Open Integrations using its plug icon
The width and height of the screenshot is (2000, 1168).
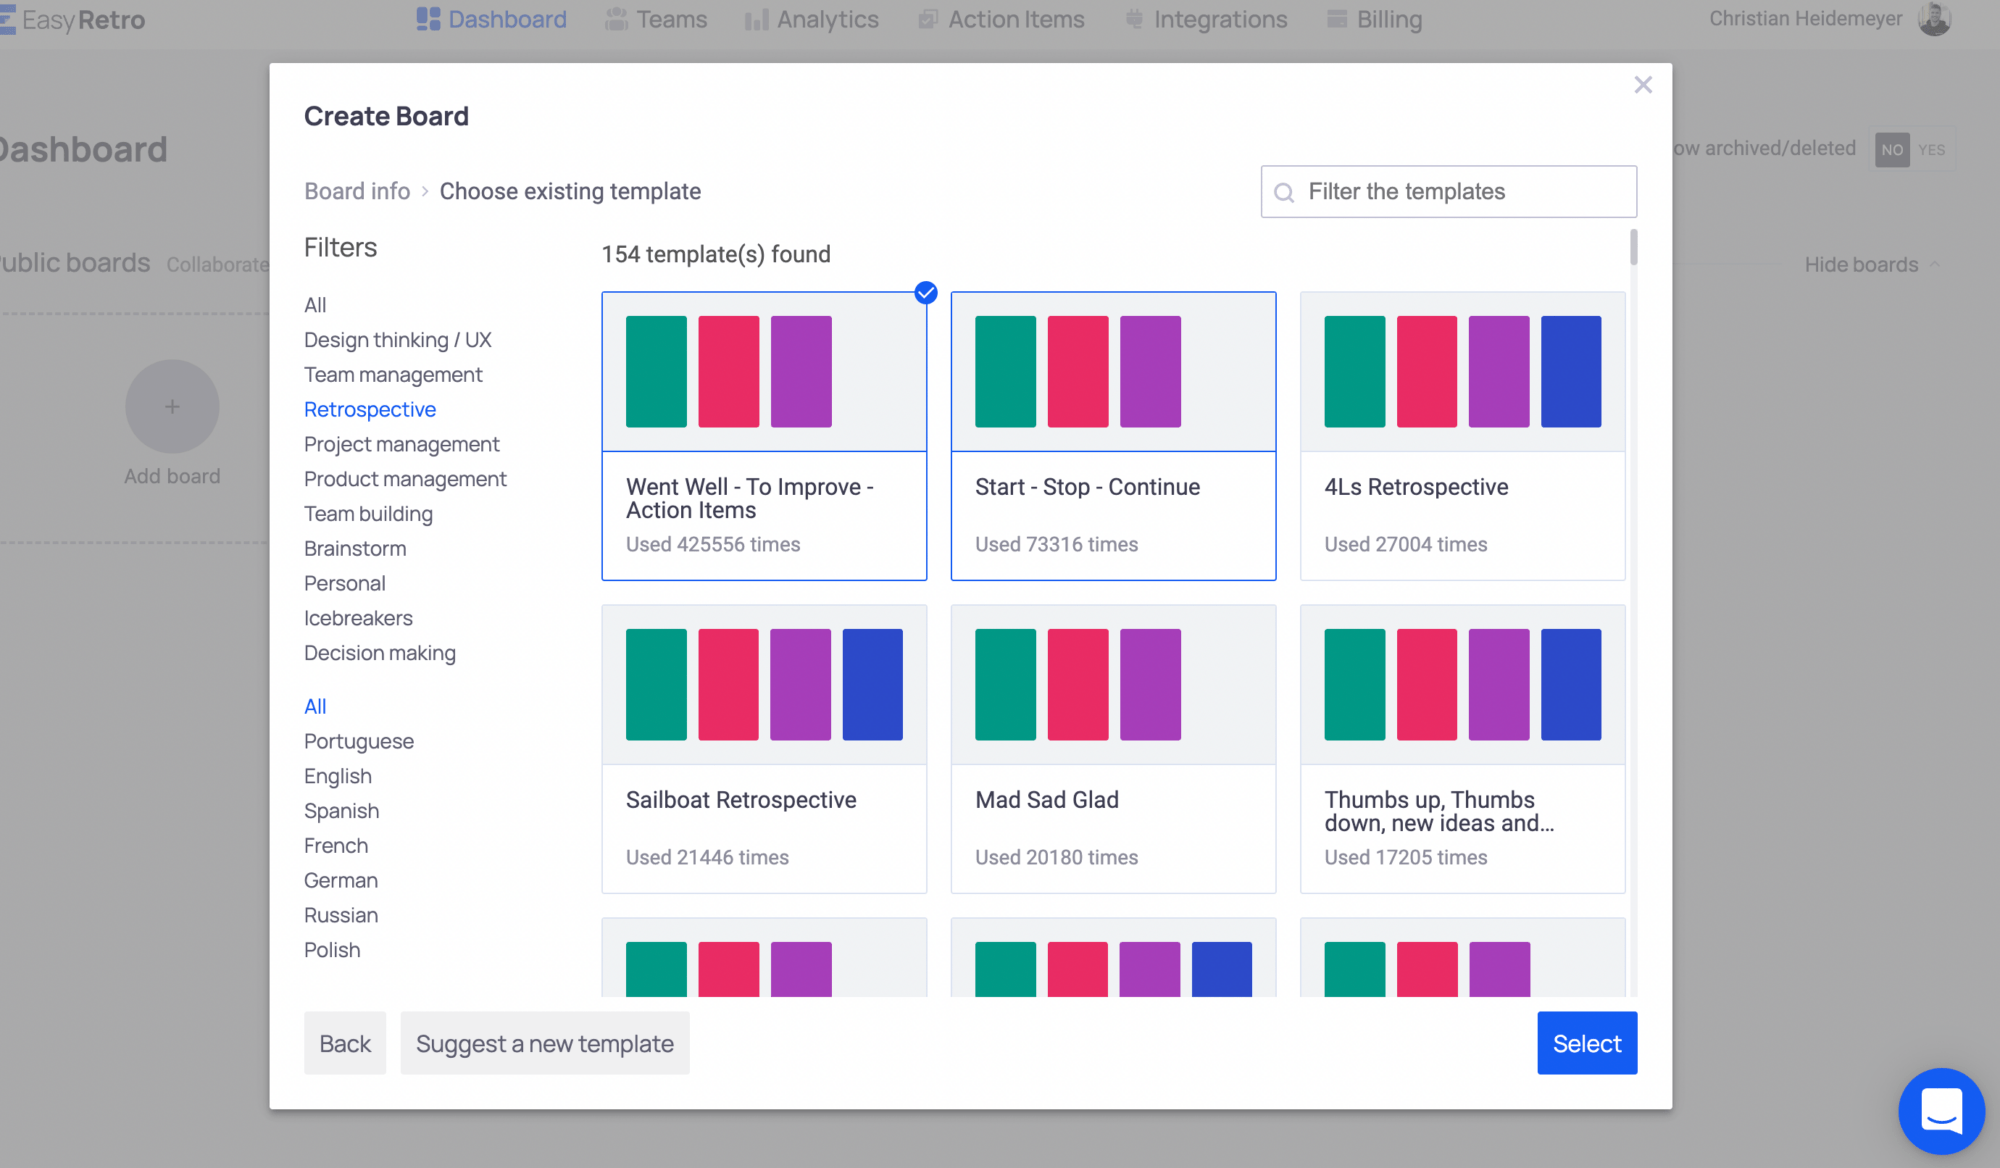pyautogui.click(x=1133, y=18)
